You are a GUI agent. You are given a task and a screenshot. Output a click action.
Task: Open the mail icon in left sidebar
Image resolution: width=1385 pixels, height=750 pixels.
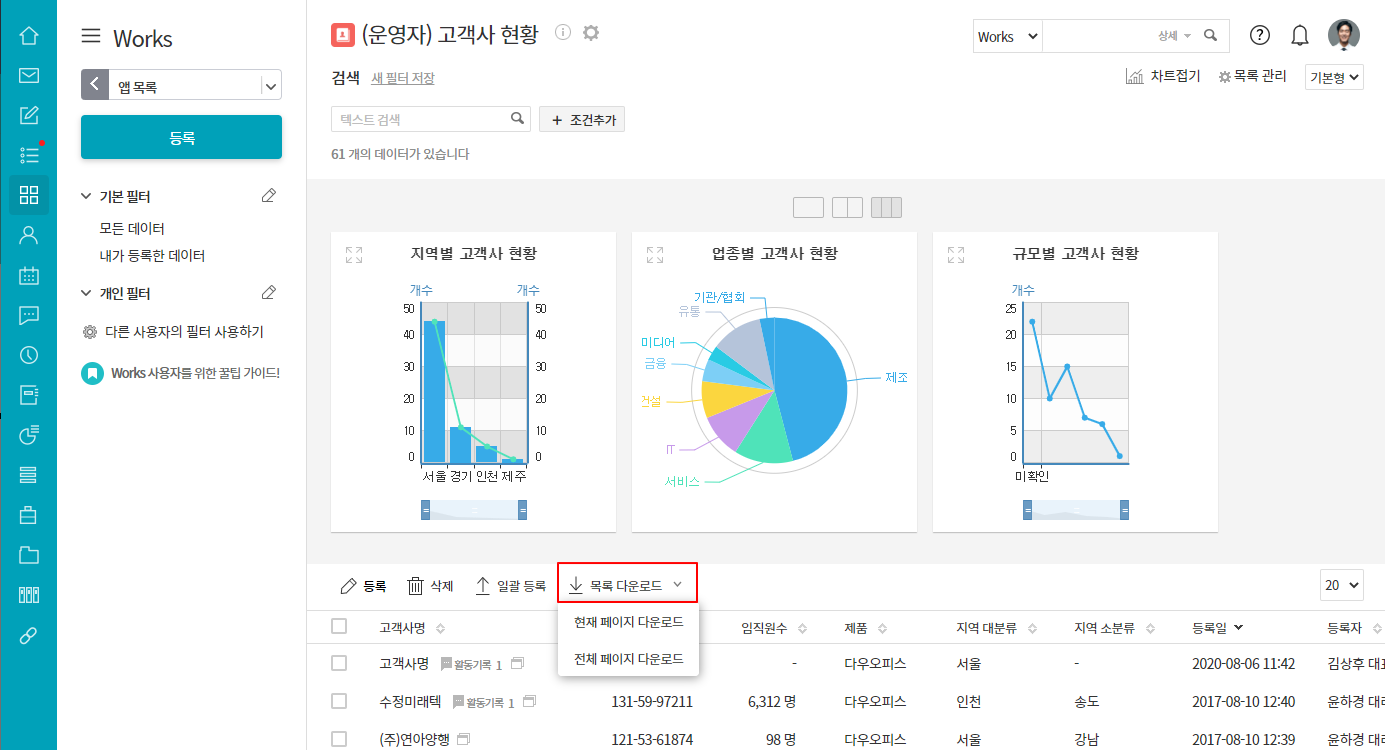[29, 75]
